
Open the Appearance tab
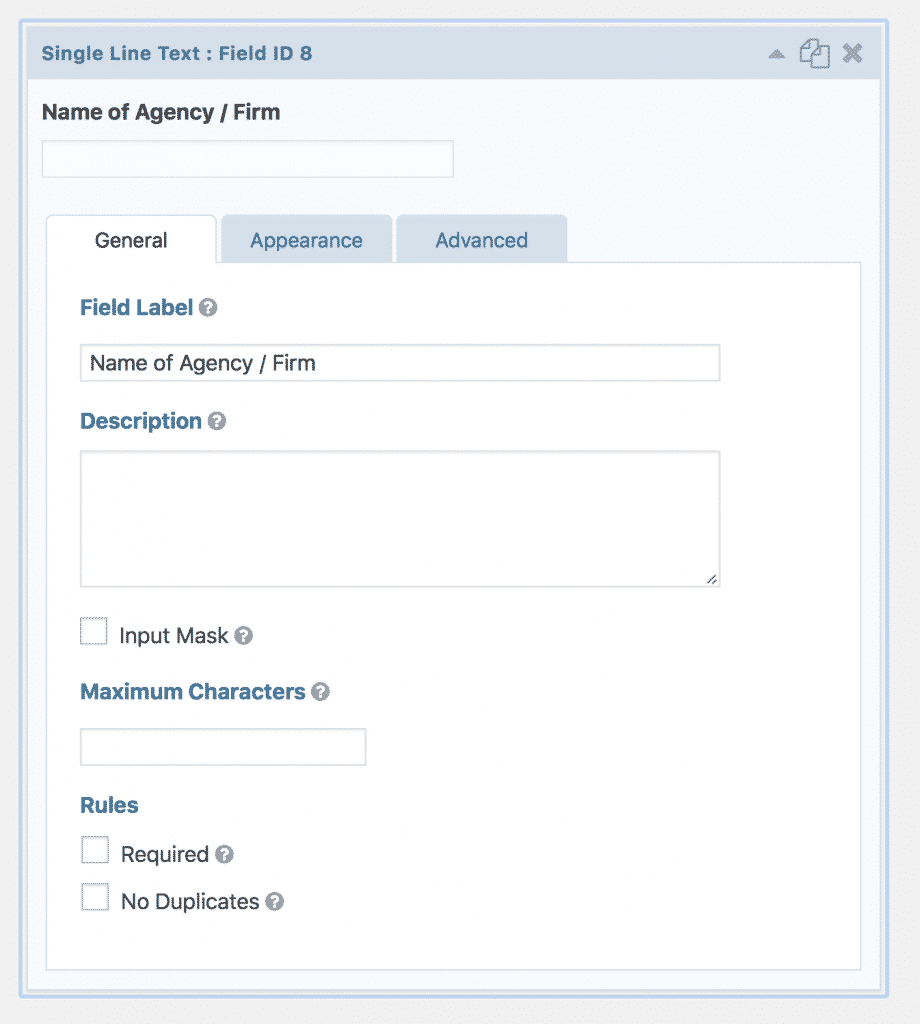pyautogui.click(x=306, y=240)
